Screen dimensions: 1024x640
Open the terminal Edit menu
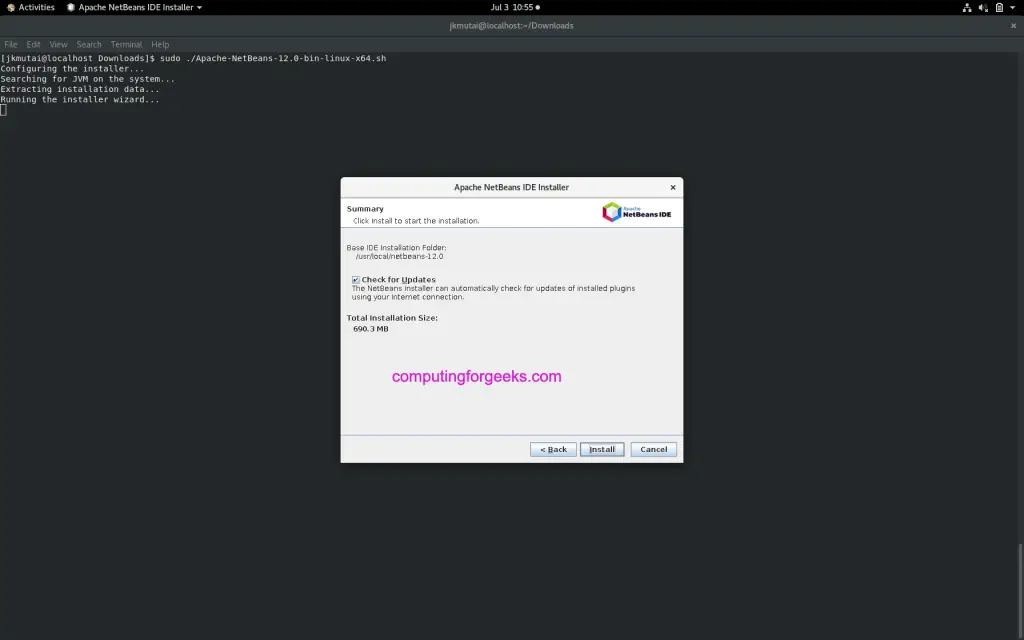[33, 44]
